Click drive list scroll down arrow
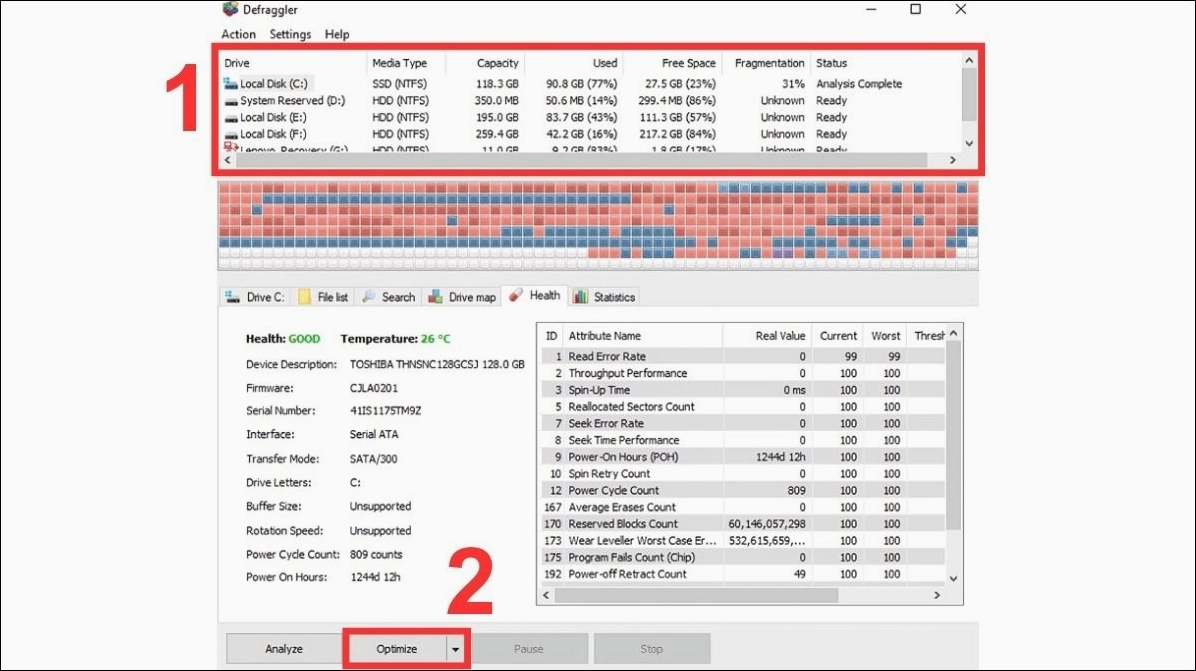This screenshot has height=671, width=1196. tap(969, 143)
